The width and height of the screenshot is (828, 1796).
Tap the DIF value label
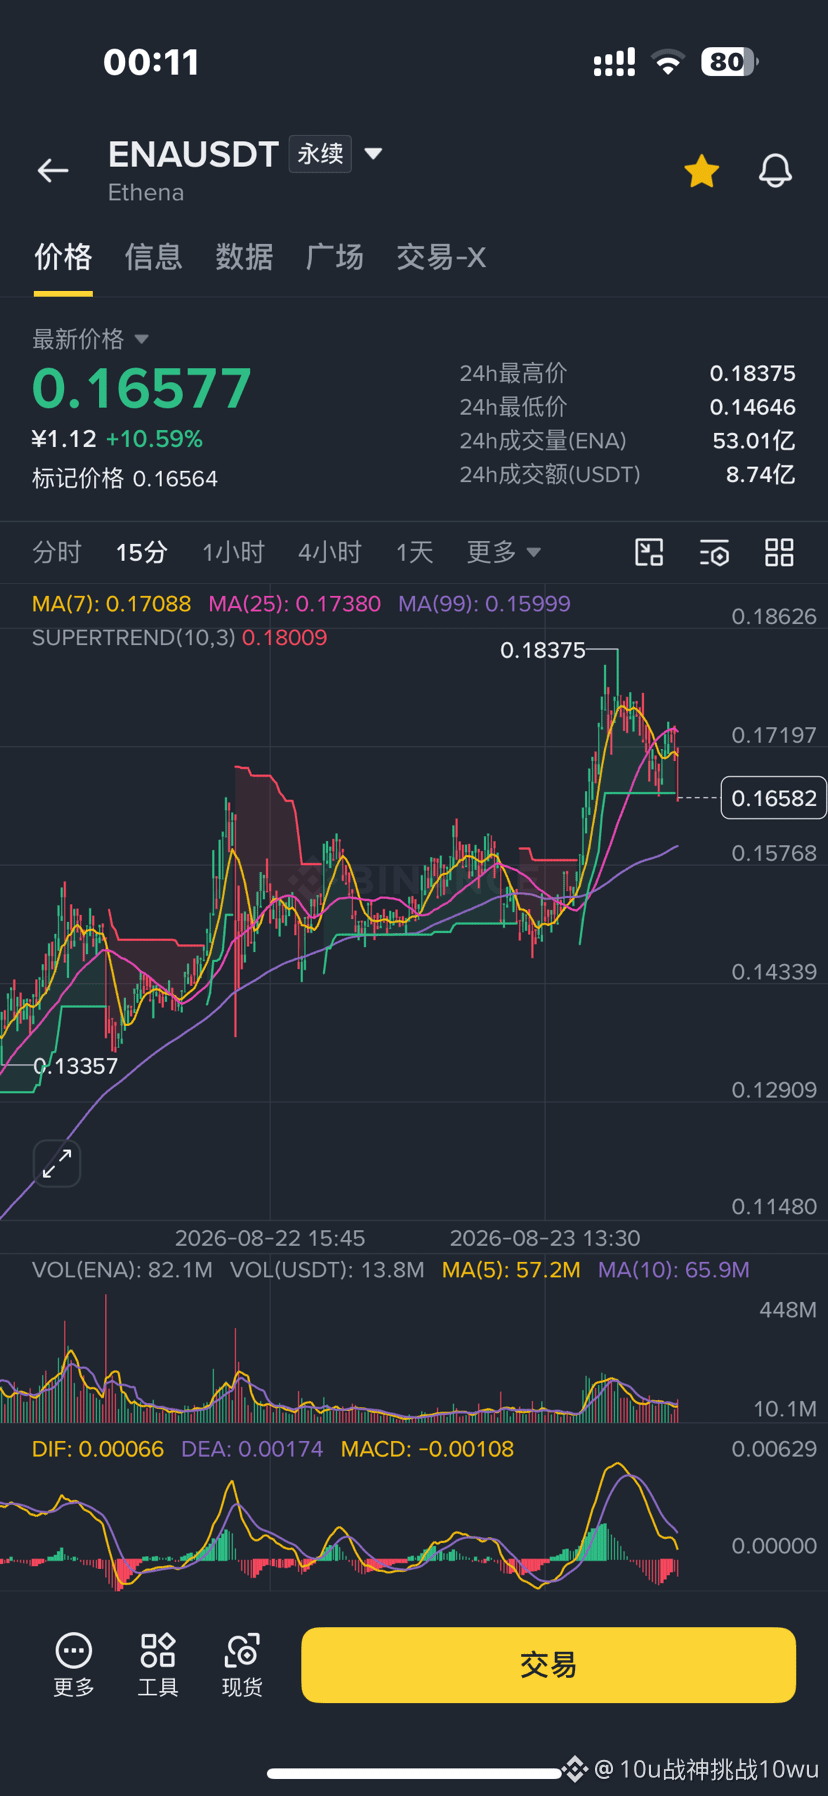point(98,1449)
